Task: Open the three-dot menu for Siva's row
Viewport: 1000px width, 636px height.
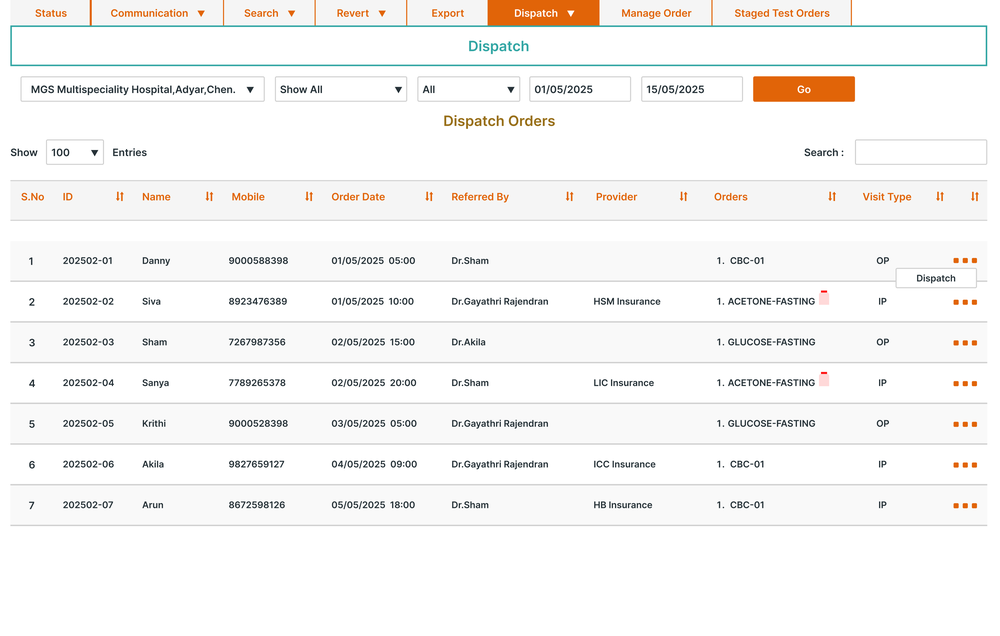Action: pyautogui.click(x=965, y=301)
